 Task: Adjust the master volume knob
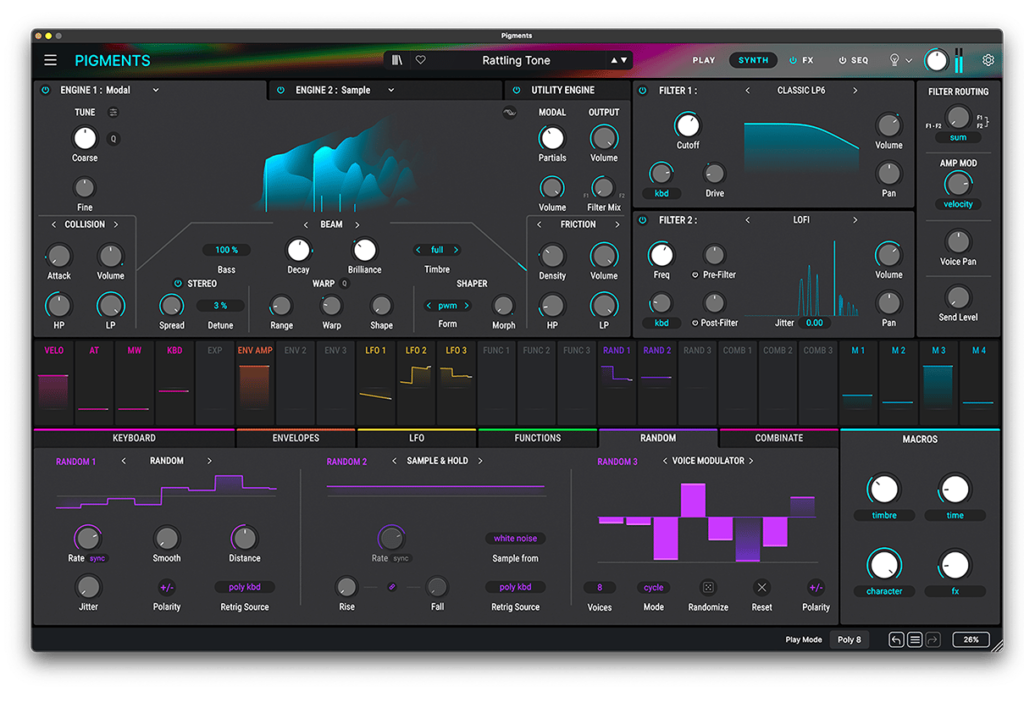[x=936, y=60]
